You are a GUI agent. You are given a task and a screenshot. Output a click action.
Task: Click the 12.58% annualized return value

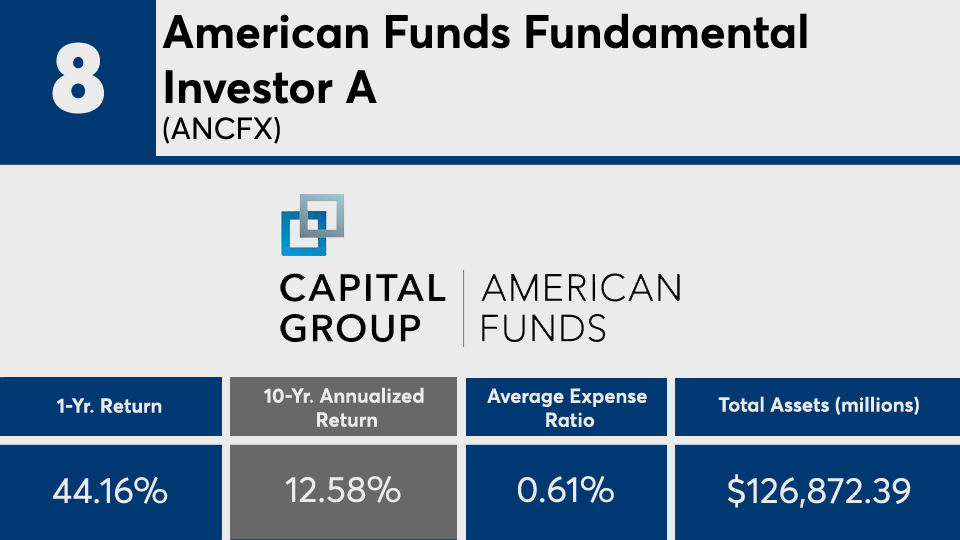click(343, 491)
